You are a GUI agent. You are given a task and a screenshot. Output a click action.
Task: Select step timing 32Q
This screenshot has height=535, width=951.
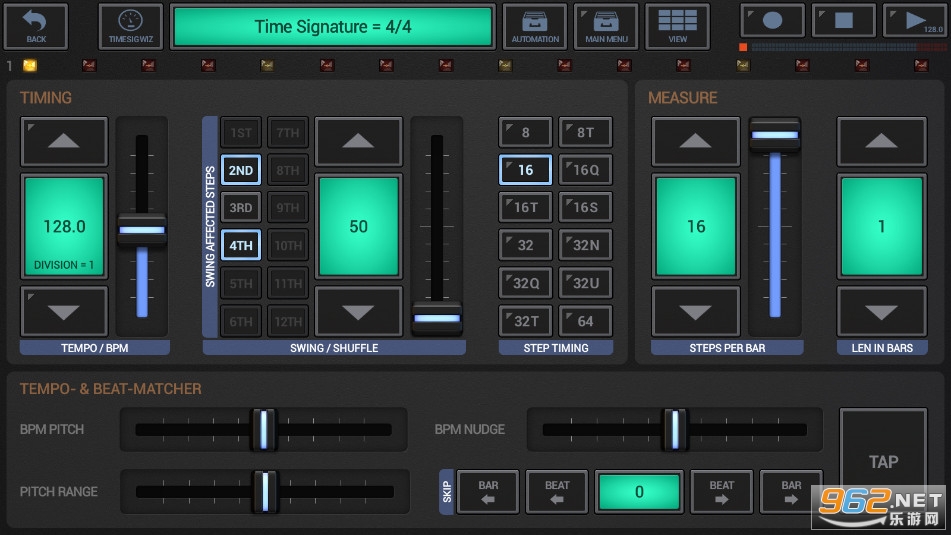525,283
